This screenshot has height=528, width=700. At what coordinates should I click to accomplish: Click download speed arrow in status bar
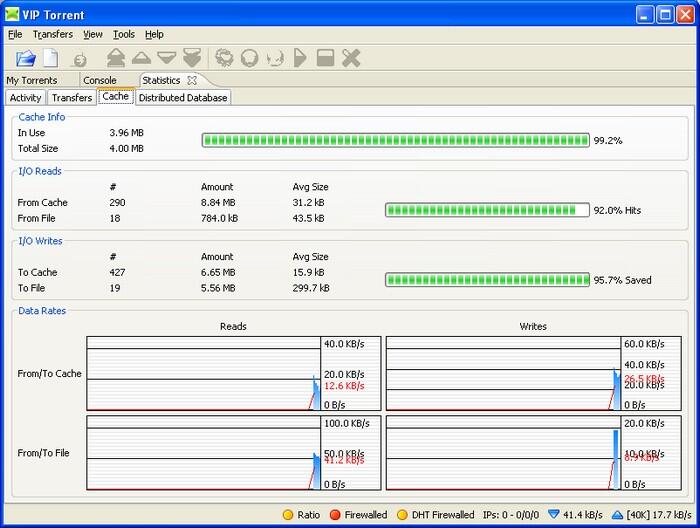tap(554, 515)
